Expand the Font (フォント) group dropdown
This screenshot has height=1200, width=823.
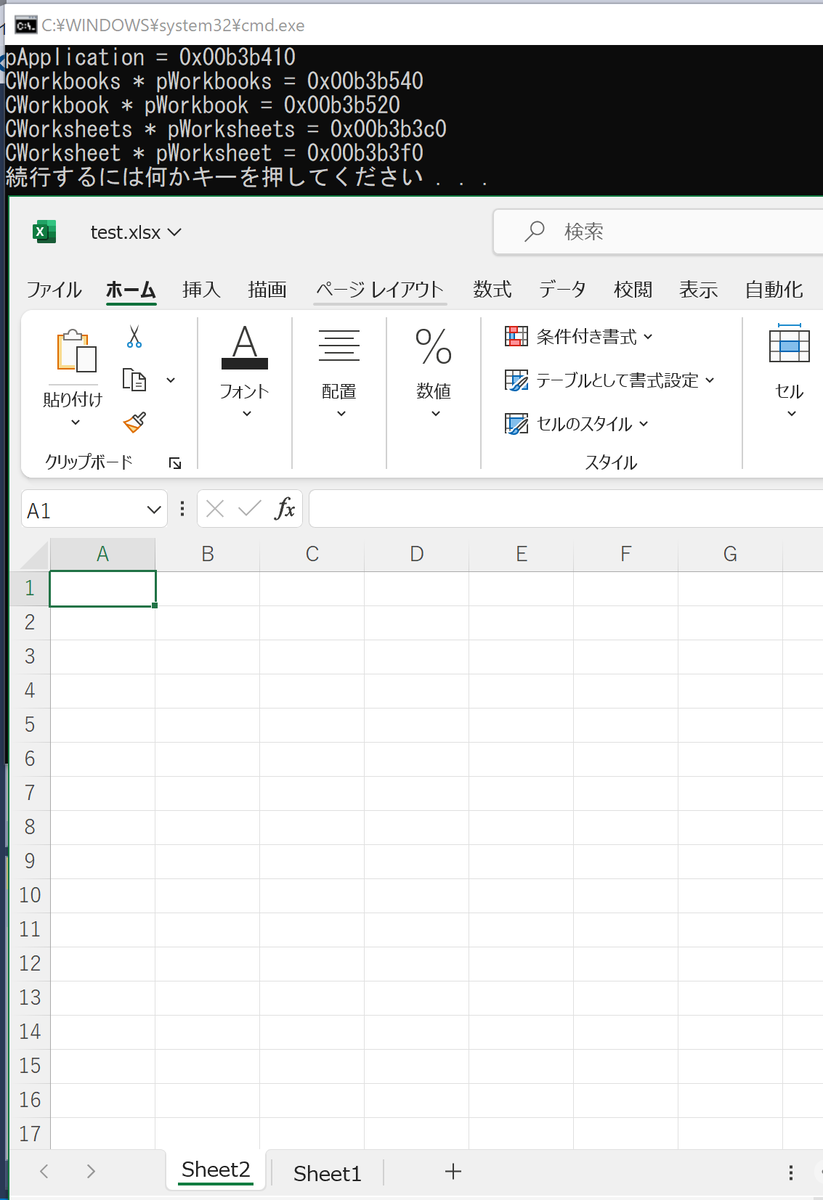click(246, 414)
